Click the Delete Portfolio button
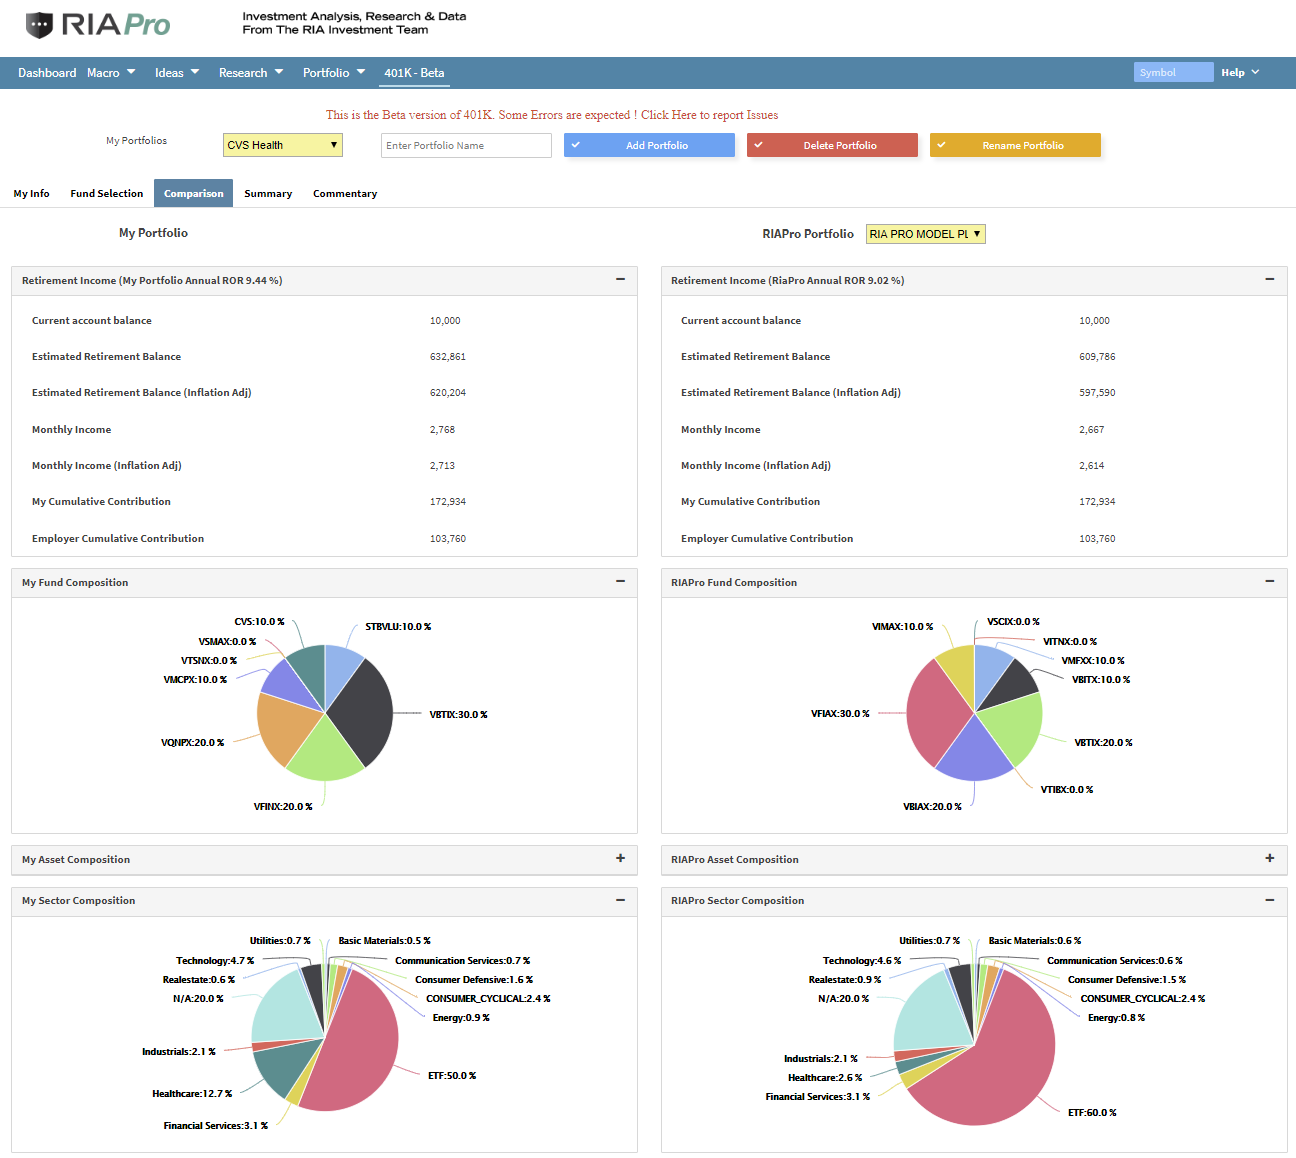The height and width of the screenshot is (1158, 1296). pyautogui.click(x=832, y=145)
